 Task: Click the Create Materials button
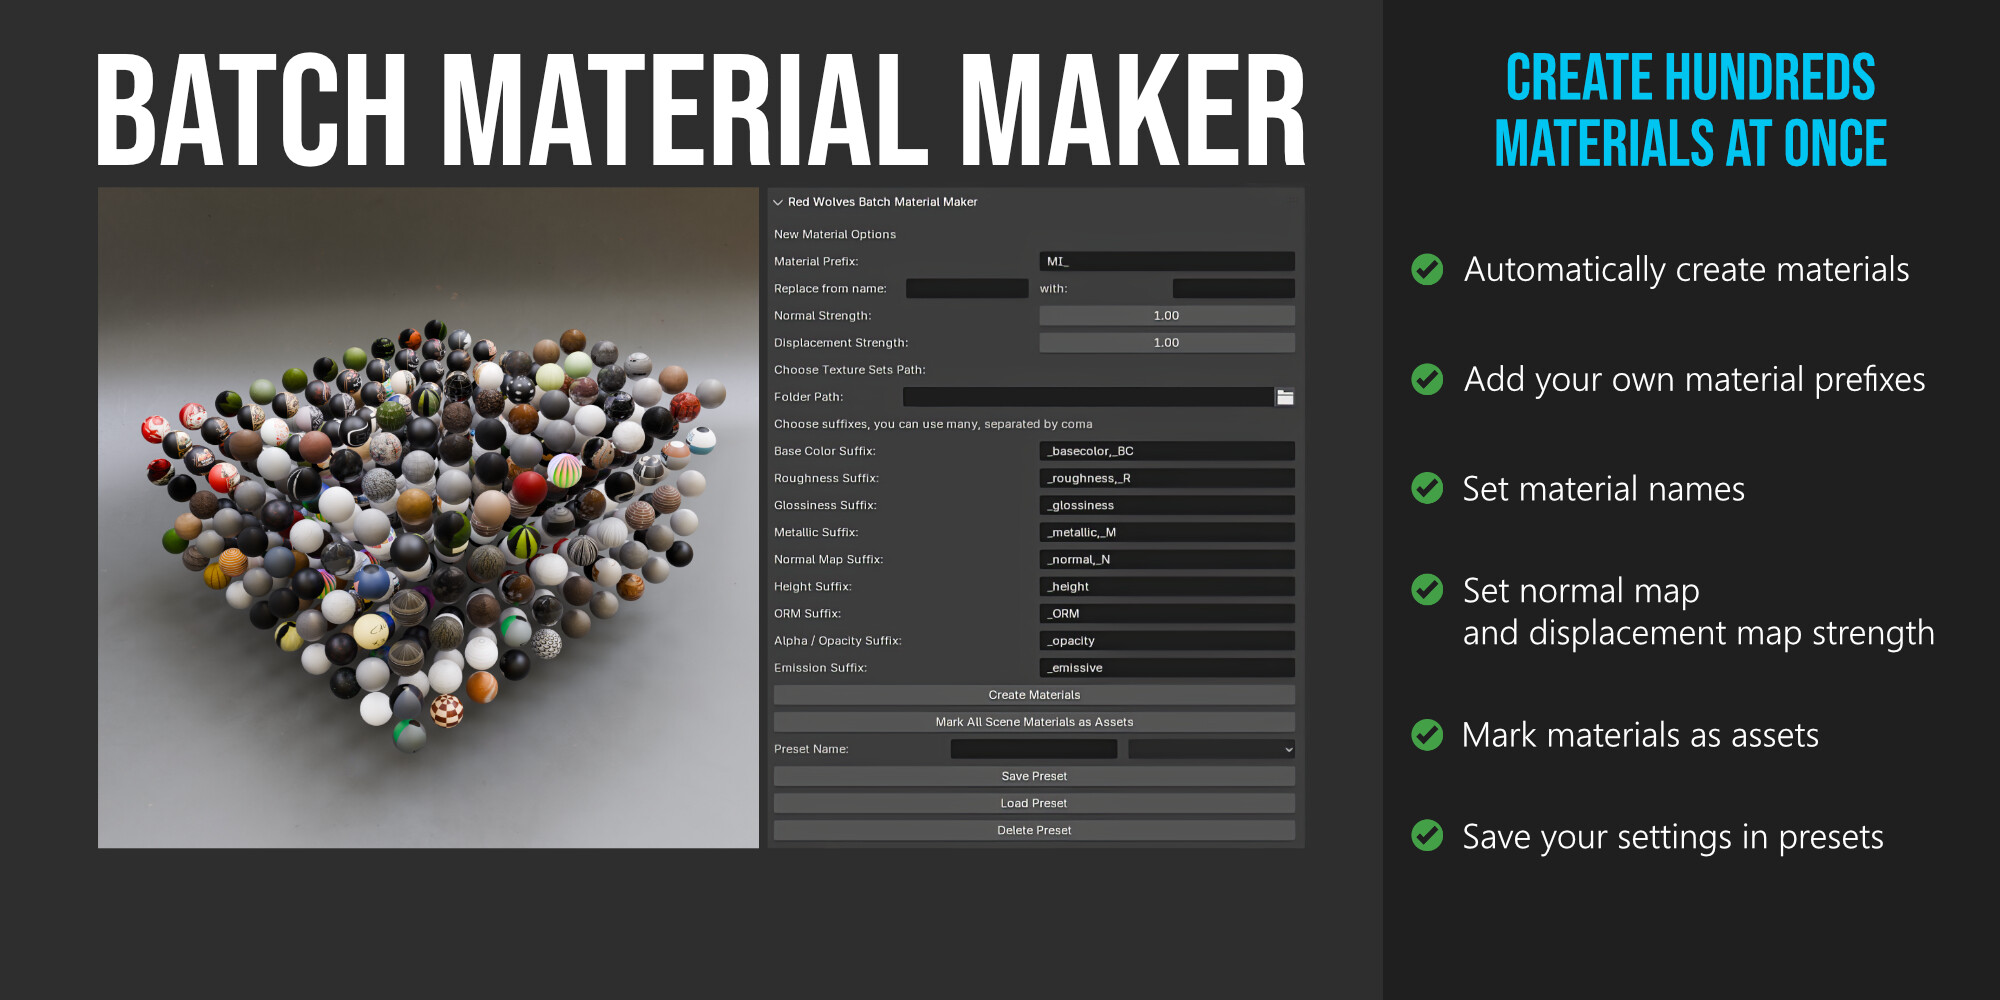pos(1034,695)
